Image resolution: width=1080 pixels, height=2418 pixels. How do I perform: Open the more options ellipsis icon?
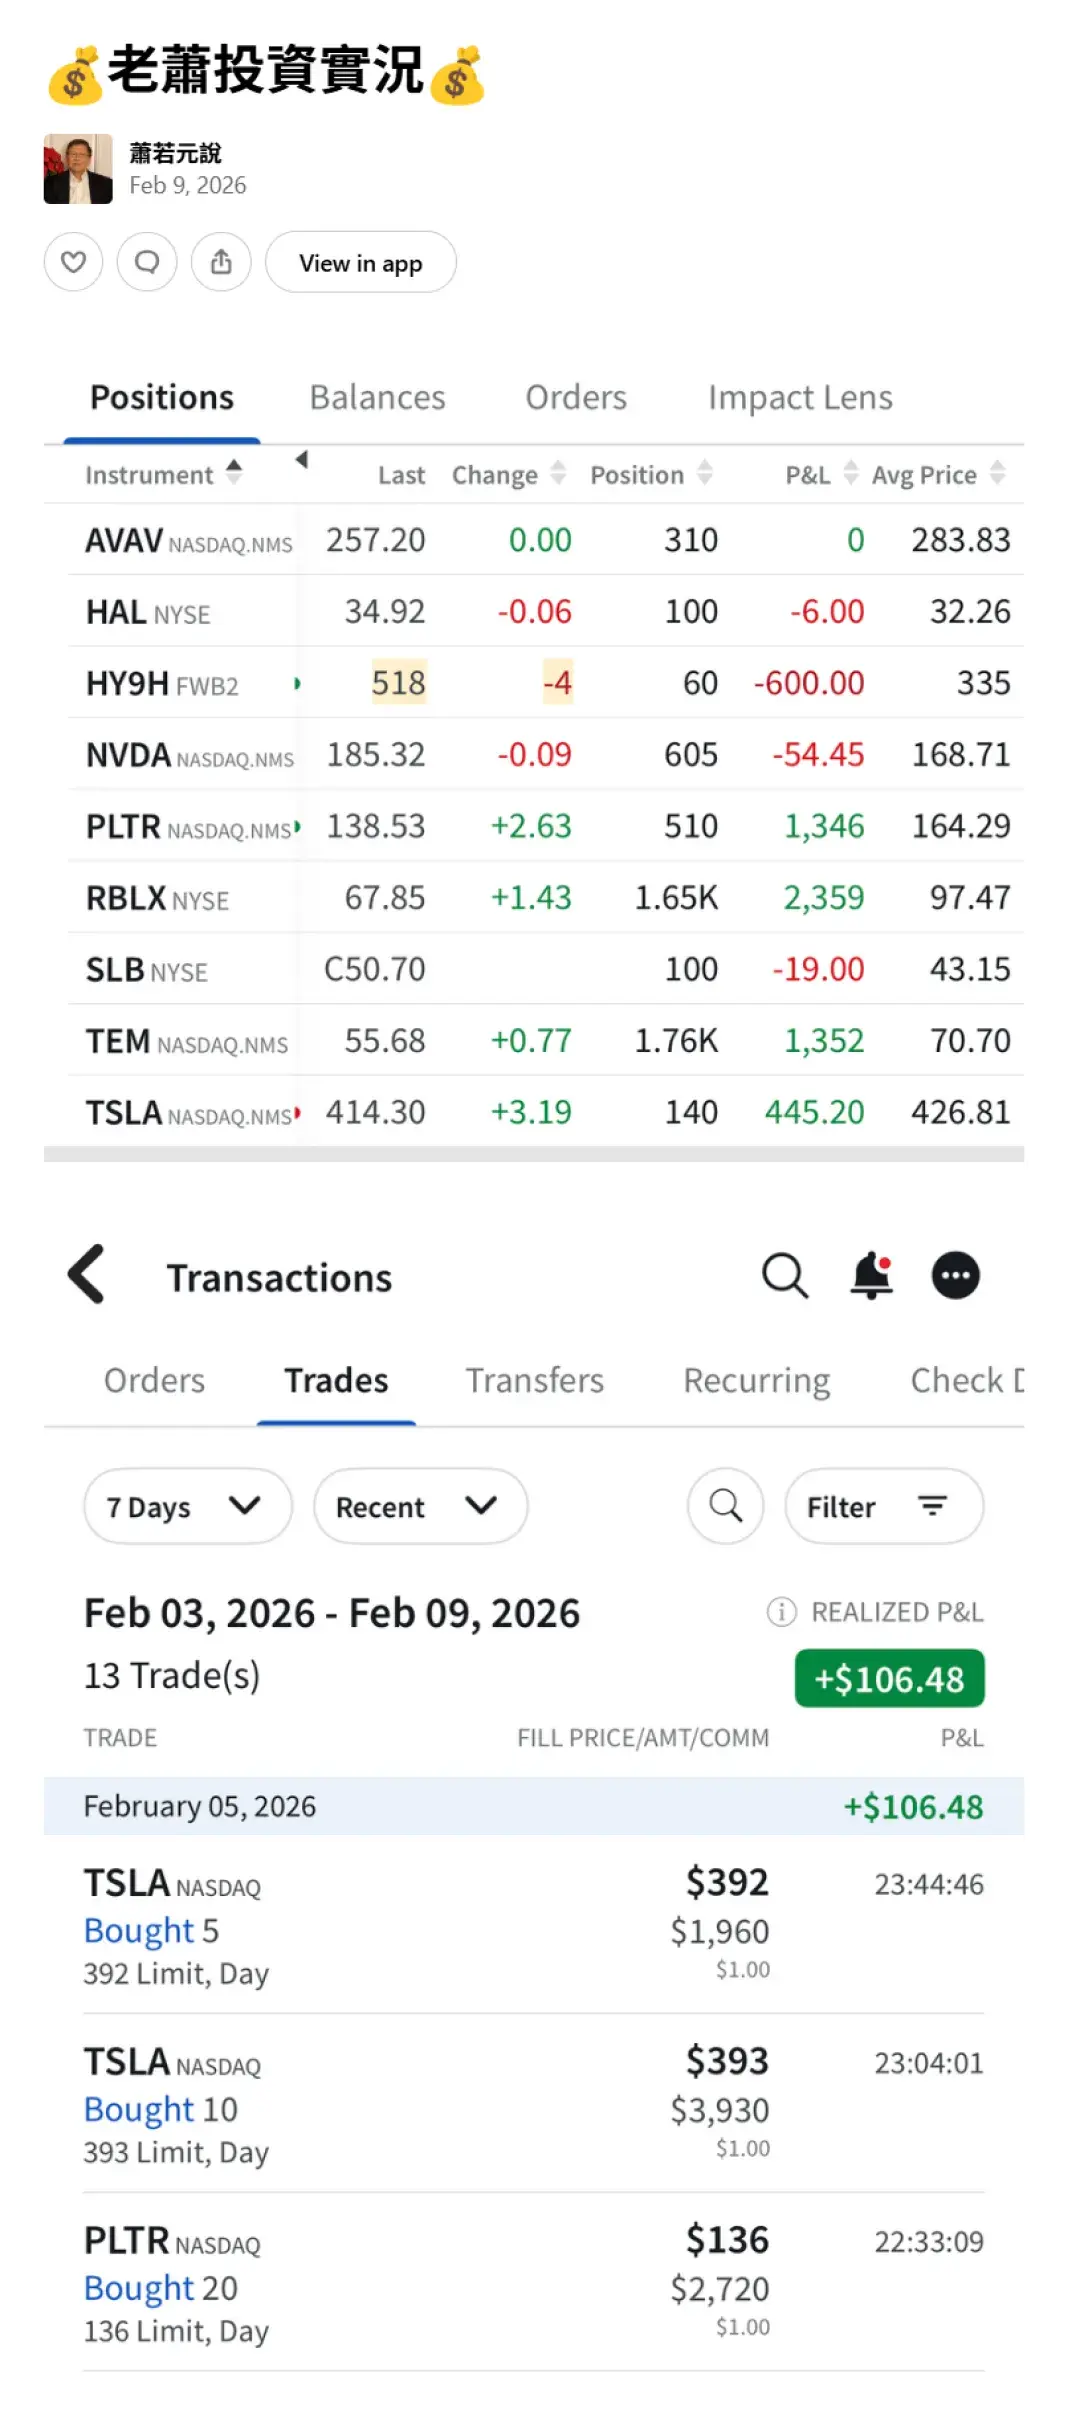click(955, 1276)
